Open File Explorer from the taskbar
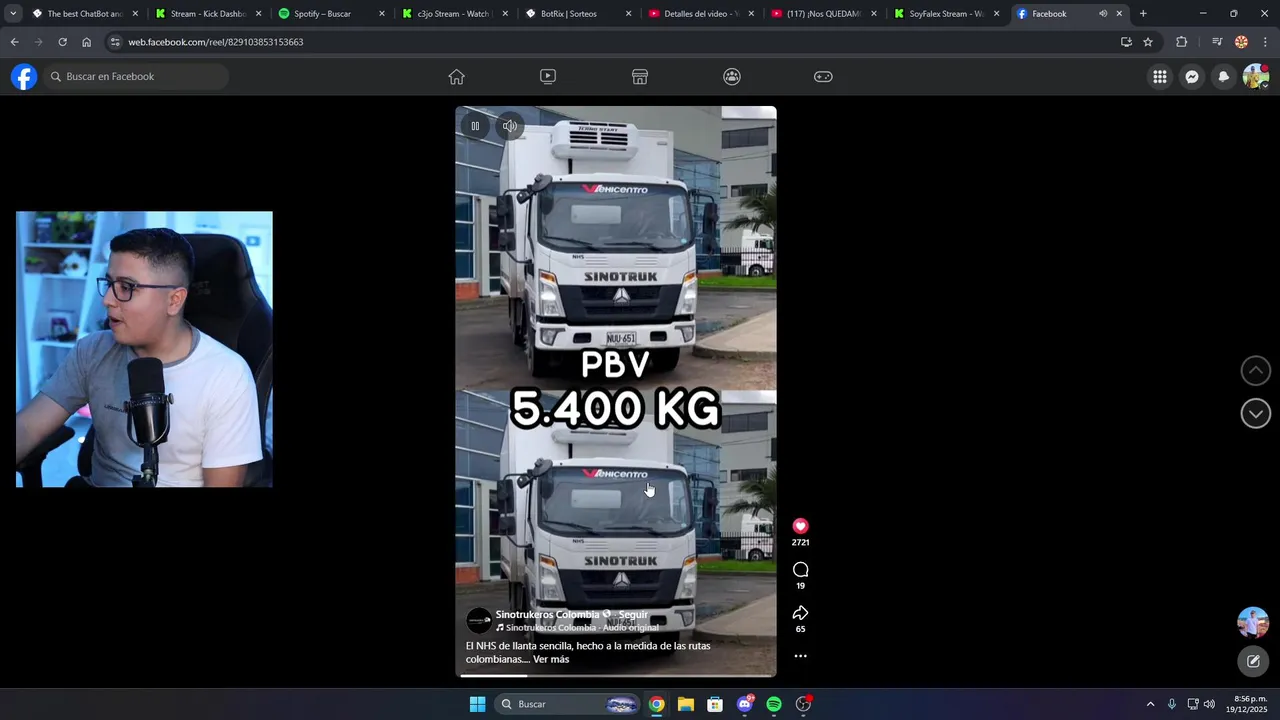Screen dimensions: 1280x720 (685, 704)
